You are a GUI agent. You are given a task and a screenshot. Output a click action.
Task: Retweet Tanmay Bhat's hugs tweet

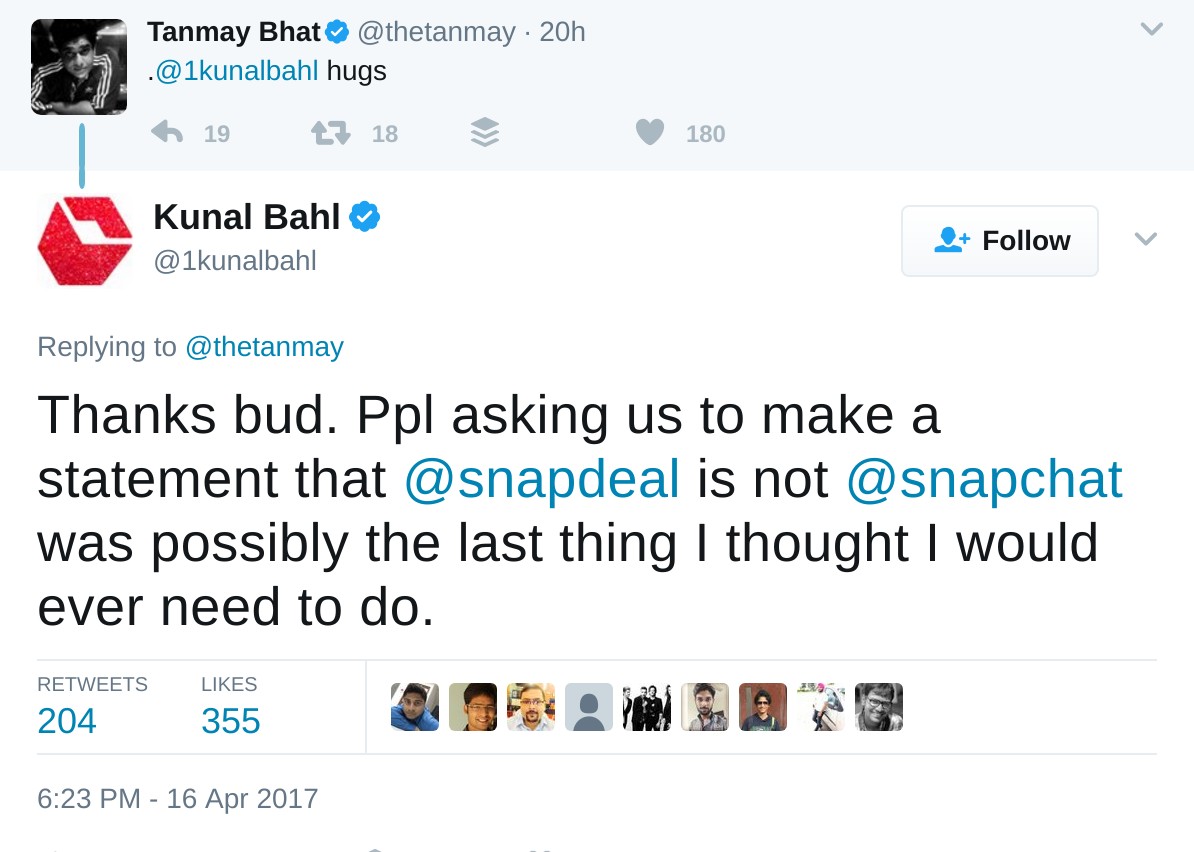(331, 133)
